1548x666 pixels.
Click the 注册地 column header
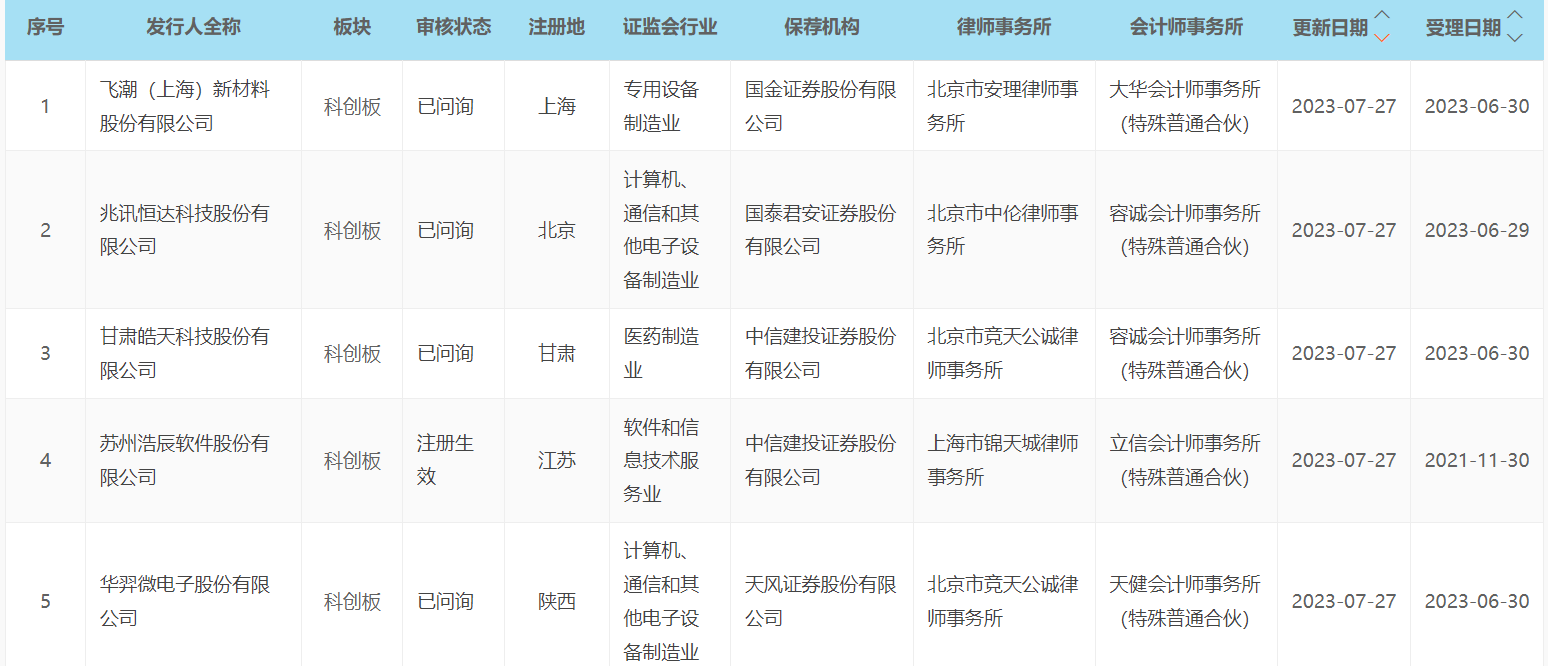(557, 27)
